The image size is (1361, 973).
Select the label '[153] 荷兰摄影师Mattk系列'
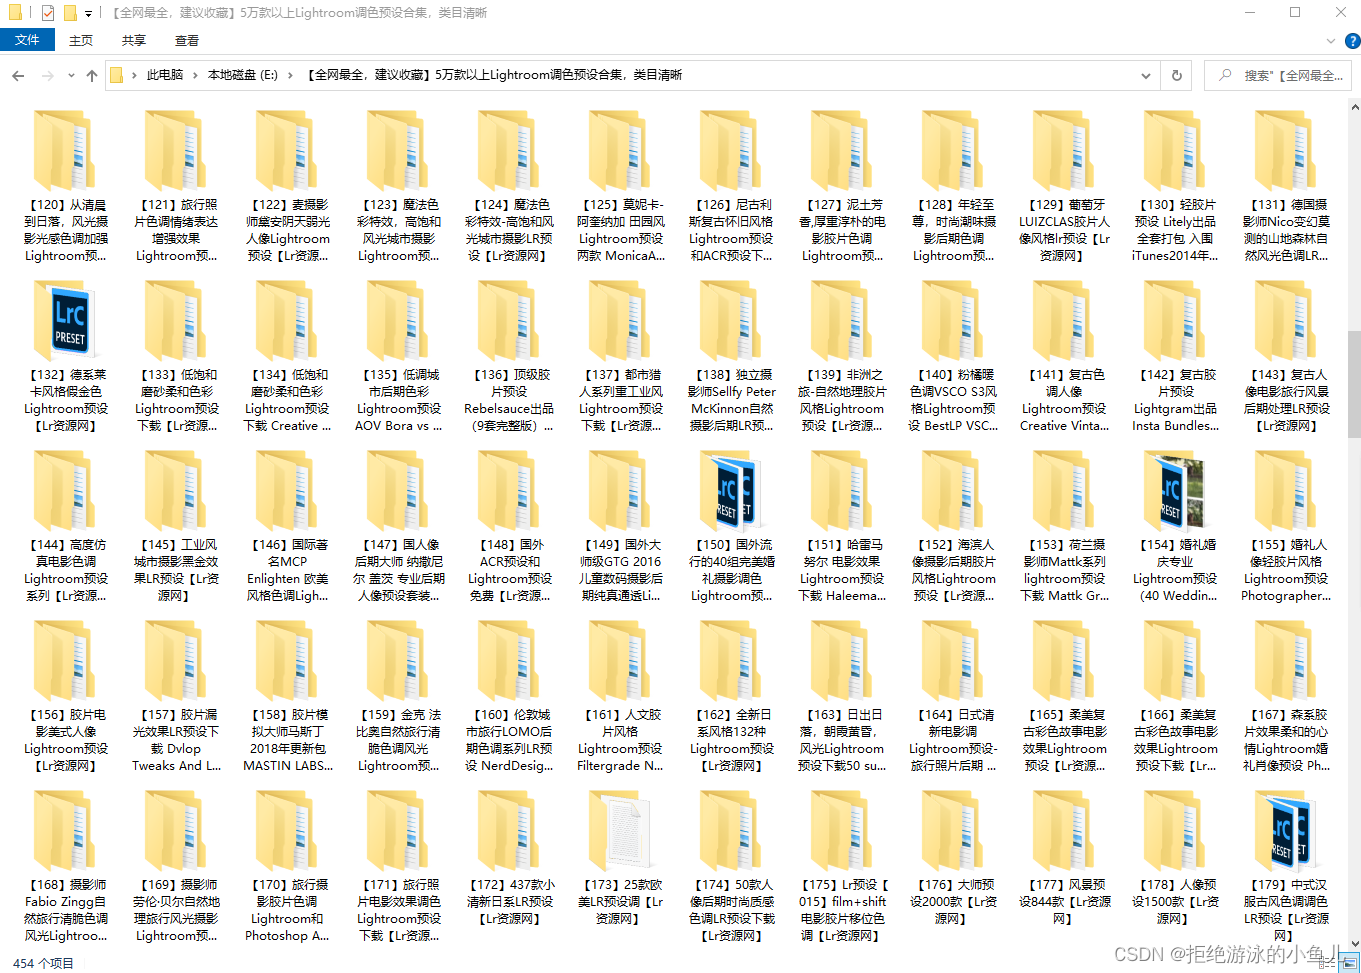click(1064, 570)
